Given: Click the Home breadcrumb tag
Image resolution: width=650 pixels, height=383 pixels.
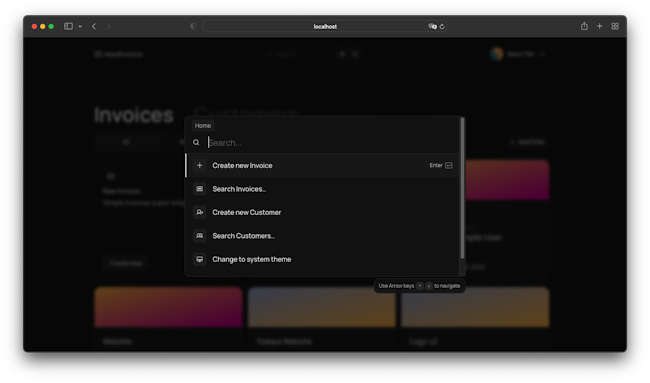Looking at the screenshot, I should (203, 126).
